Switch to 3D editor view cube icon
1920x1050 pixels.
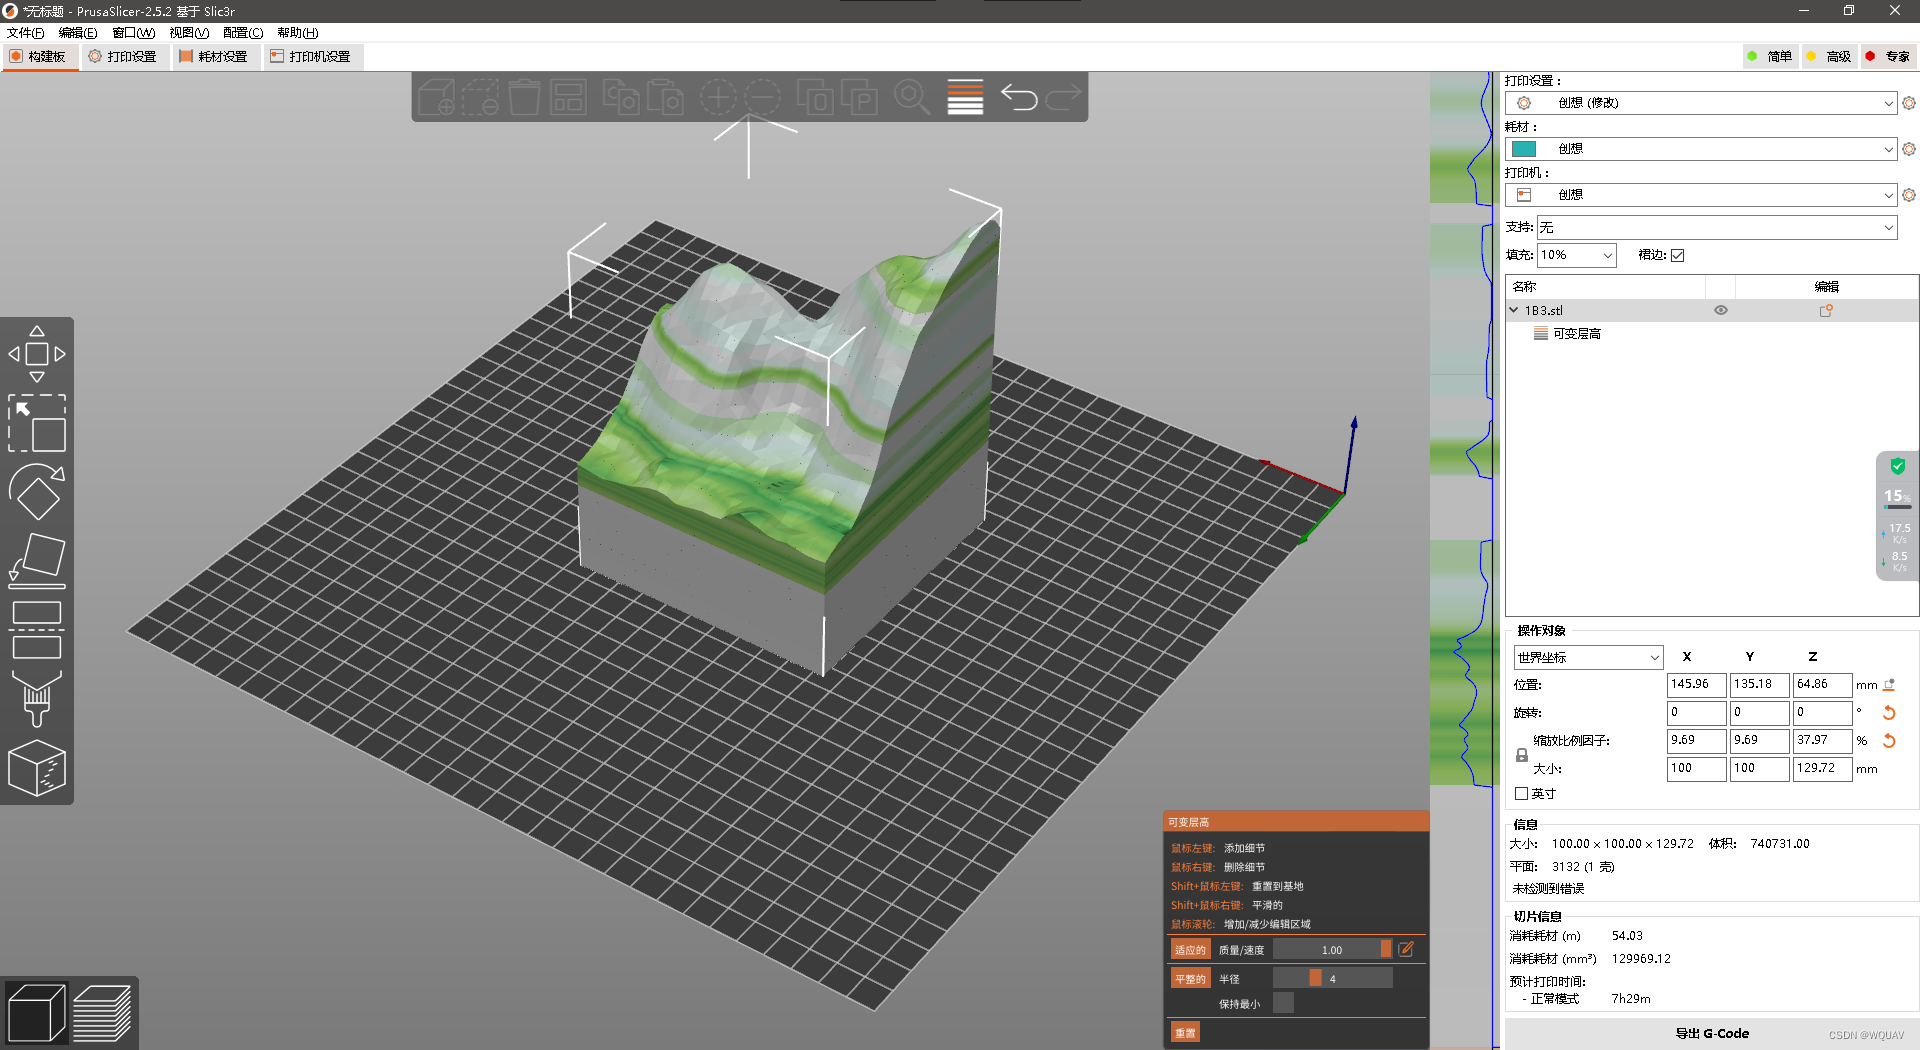[36, 1012]
